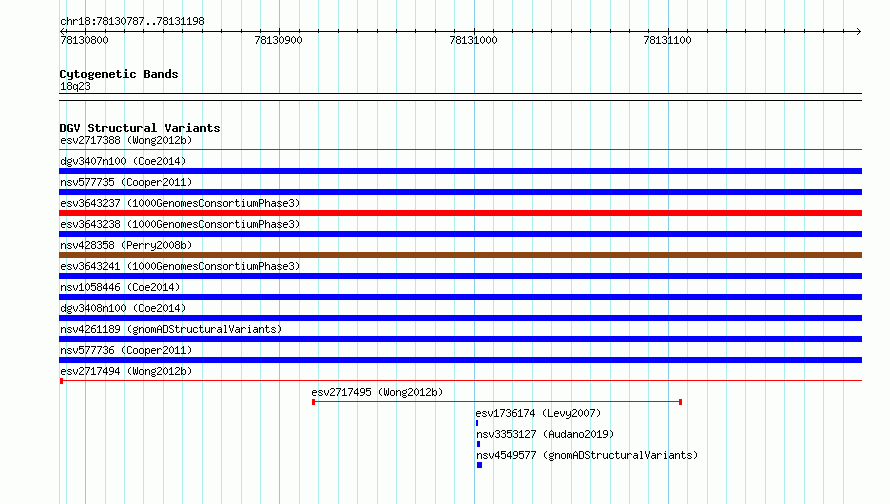This screenshot has width=890, height=504.
Task: Select the 18q23 band label
Action: pyautogui.click(x=75, y=86)
